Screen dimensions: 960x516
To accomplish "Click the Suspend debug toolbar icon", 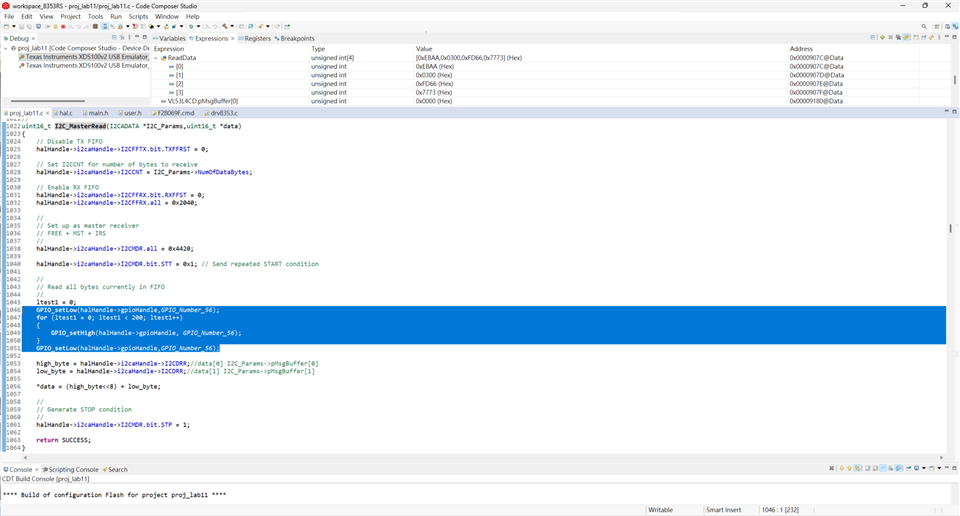I will pyautogui.click(x=56, y=26).
